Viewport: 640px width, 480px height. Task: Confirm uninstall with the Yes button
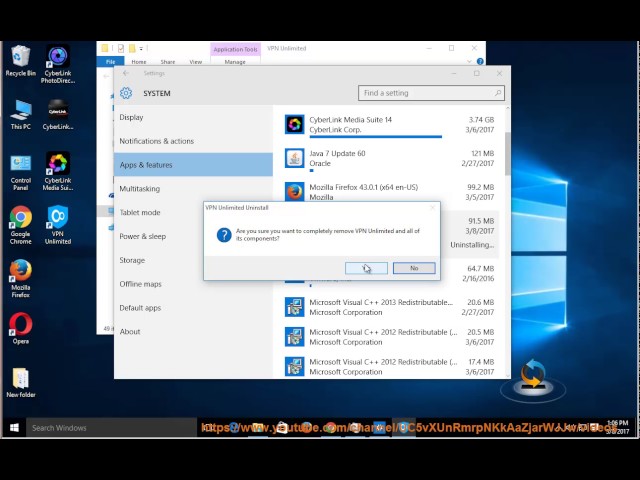coord(366,268)
